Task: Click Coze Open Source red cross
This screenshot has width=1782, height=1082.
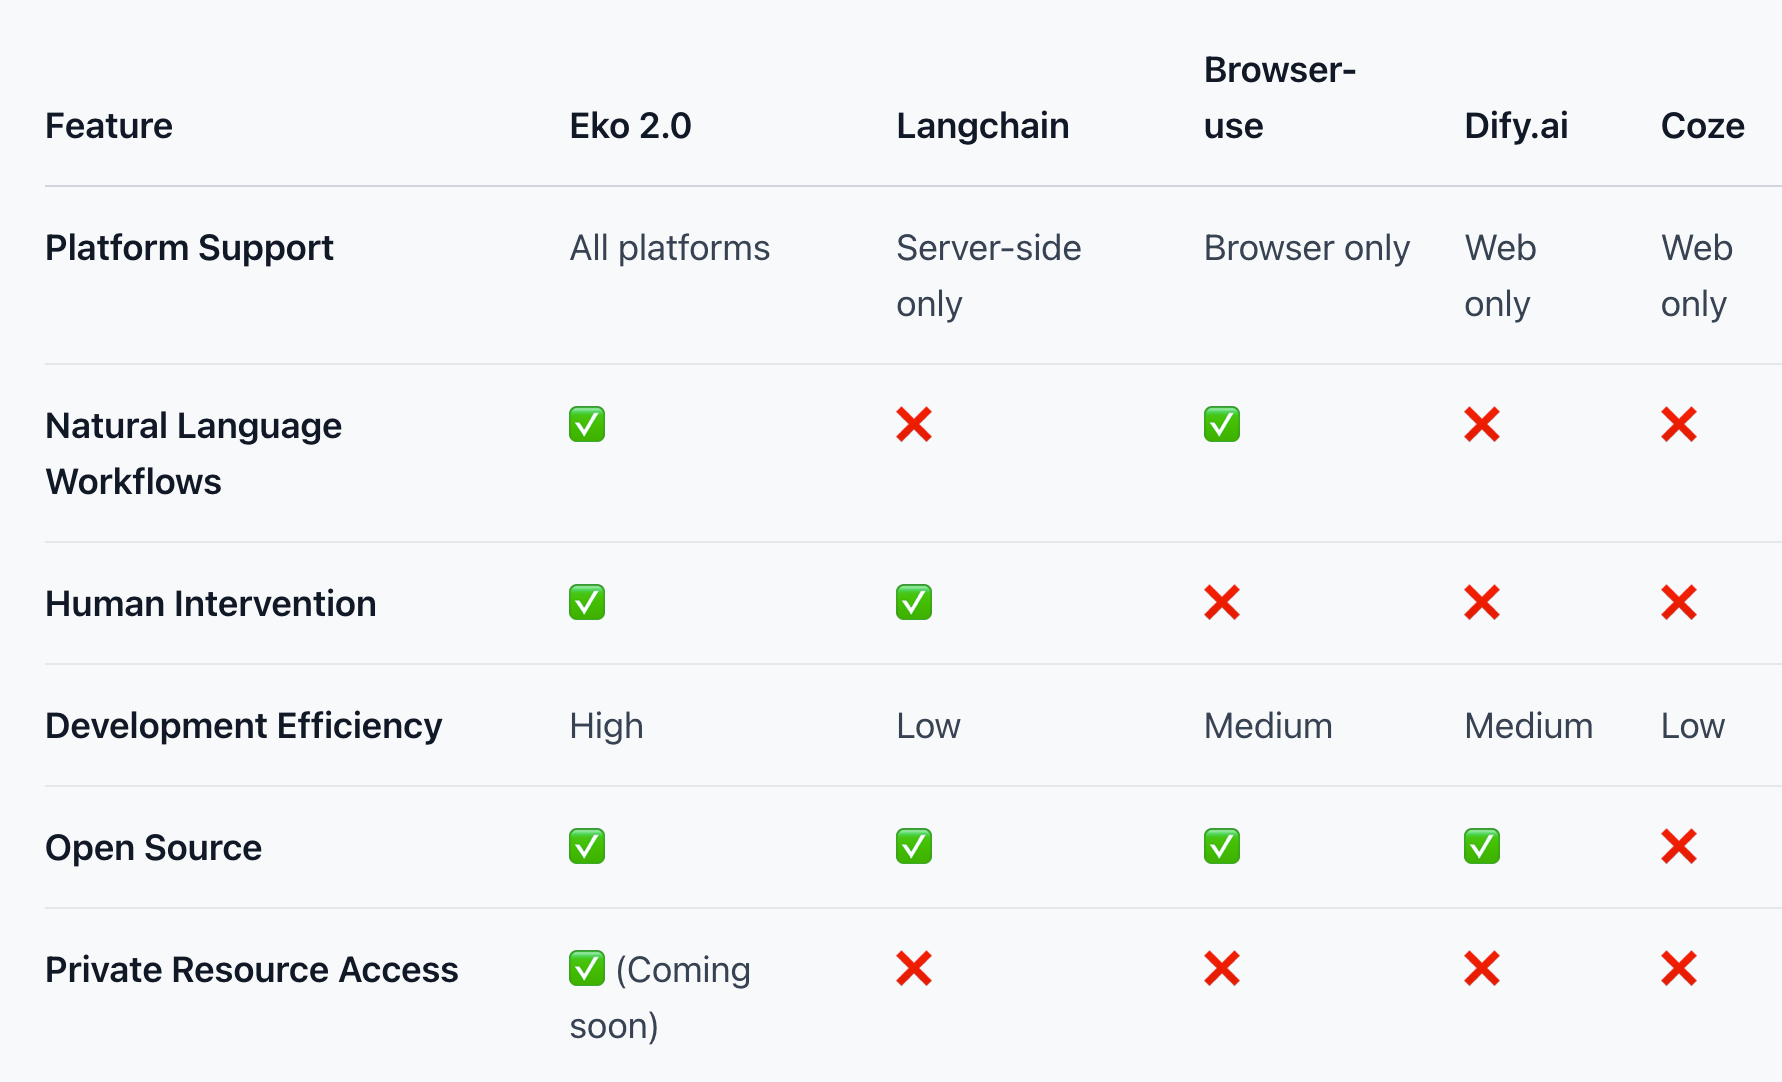Action: [x=1679, y=846]
